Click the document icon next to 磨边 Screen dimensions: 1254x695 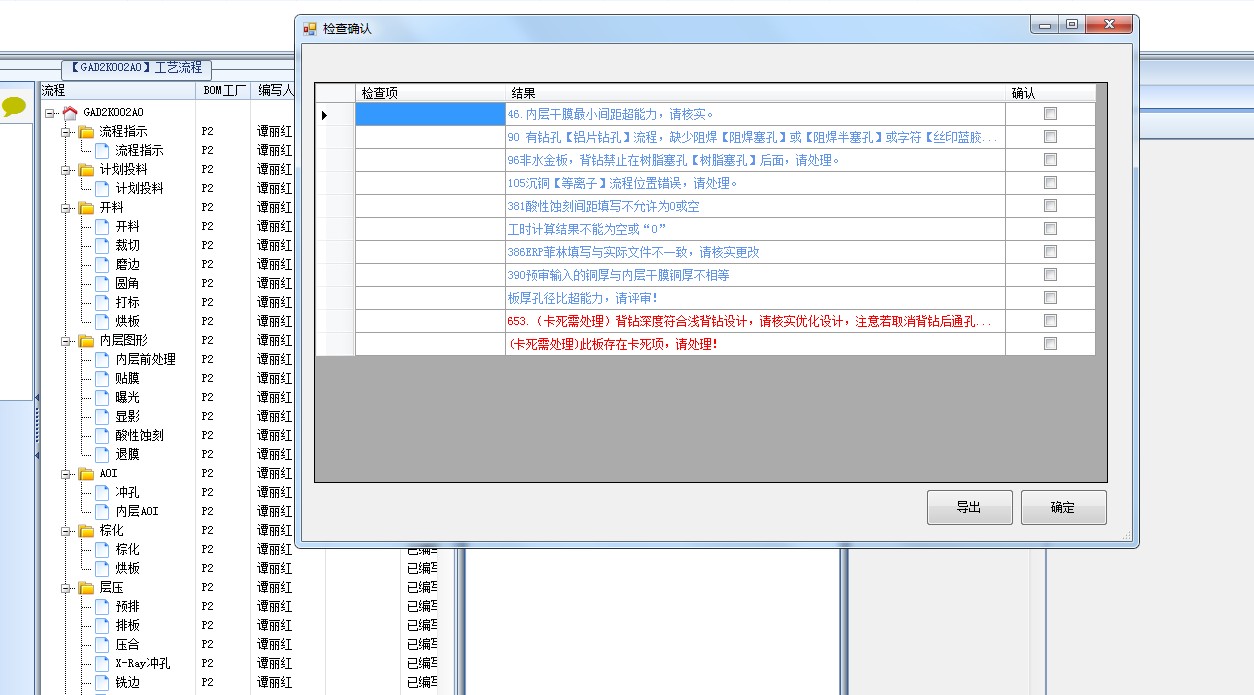click(102, 264)
